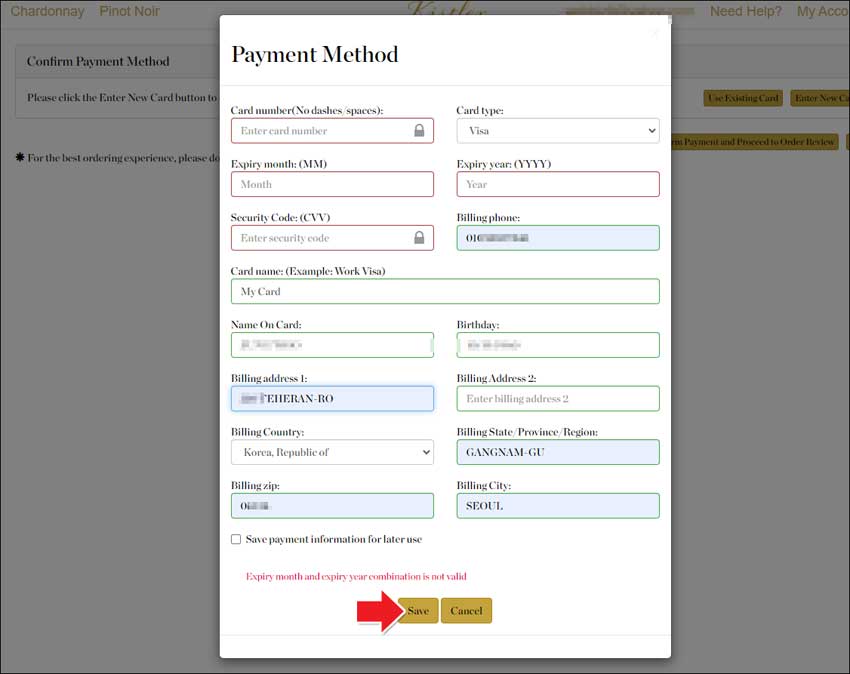Screen dimensions: 850x674
Task: Focus the Expiry year field
Action: [x=558, y=184]
